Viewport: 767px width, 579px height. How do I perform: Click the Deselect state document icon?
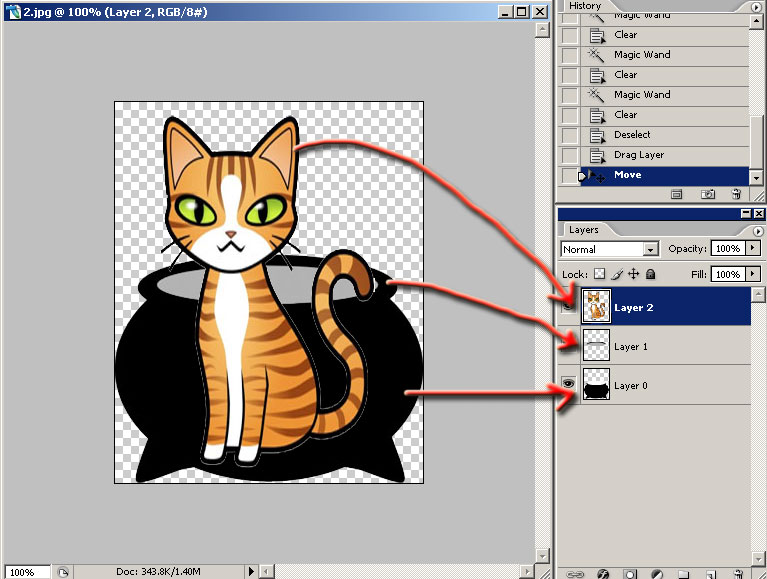pyautogui.click(x=597, y=135)
